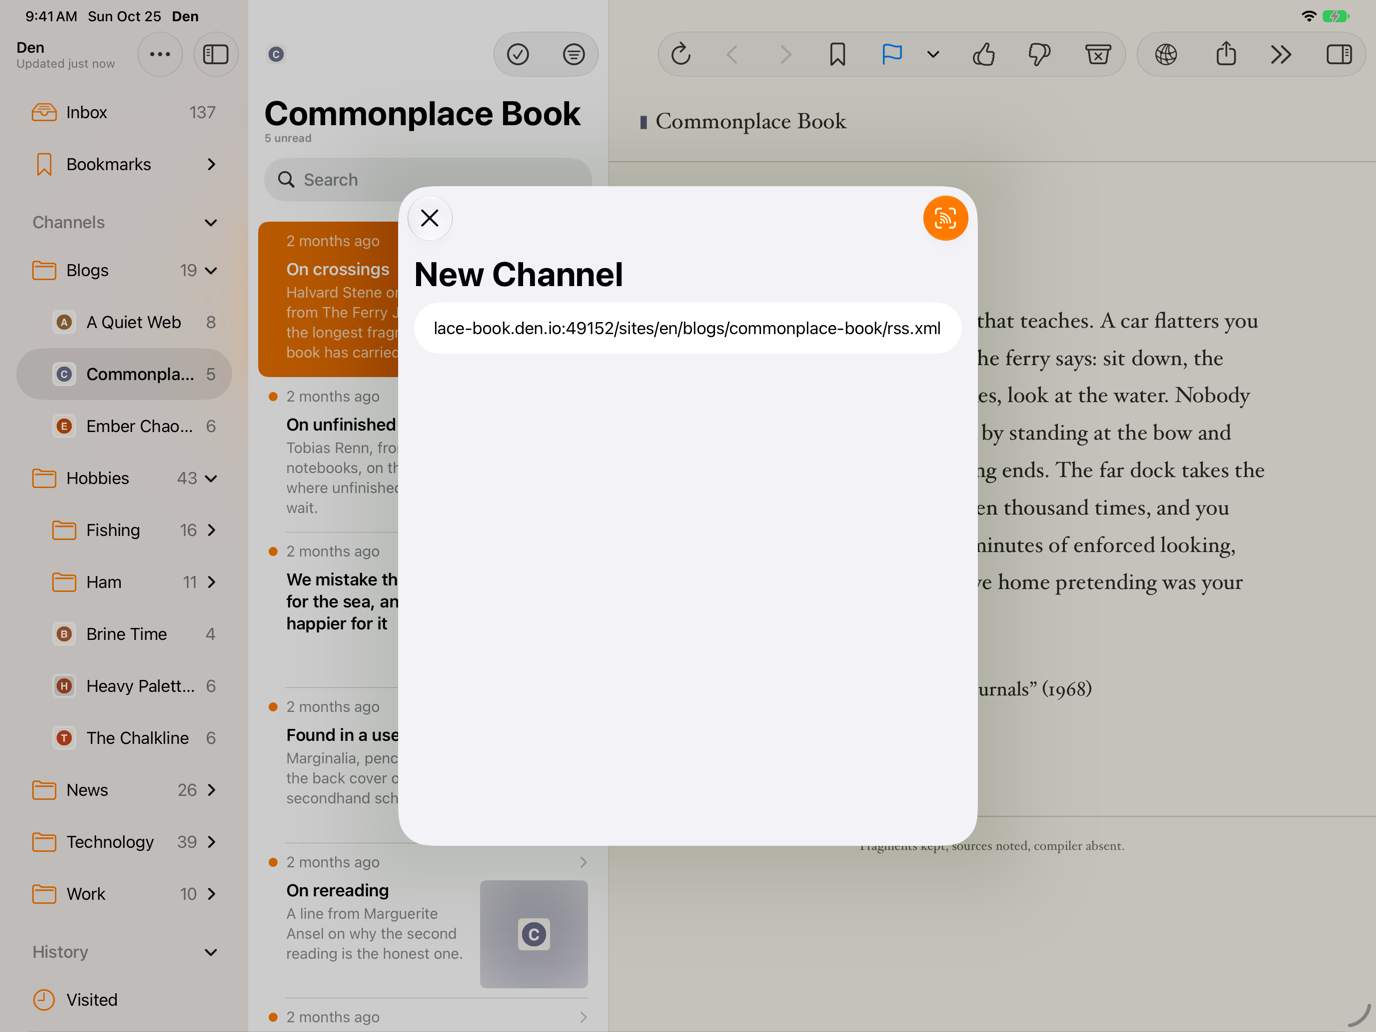Collapse the Blogs folder
Screen dimensions: 1376x1032
(211, 270)
